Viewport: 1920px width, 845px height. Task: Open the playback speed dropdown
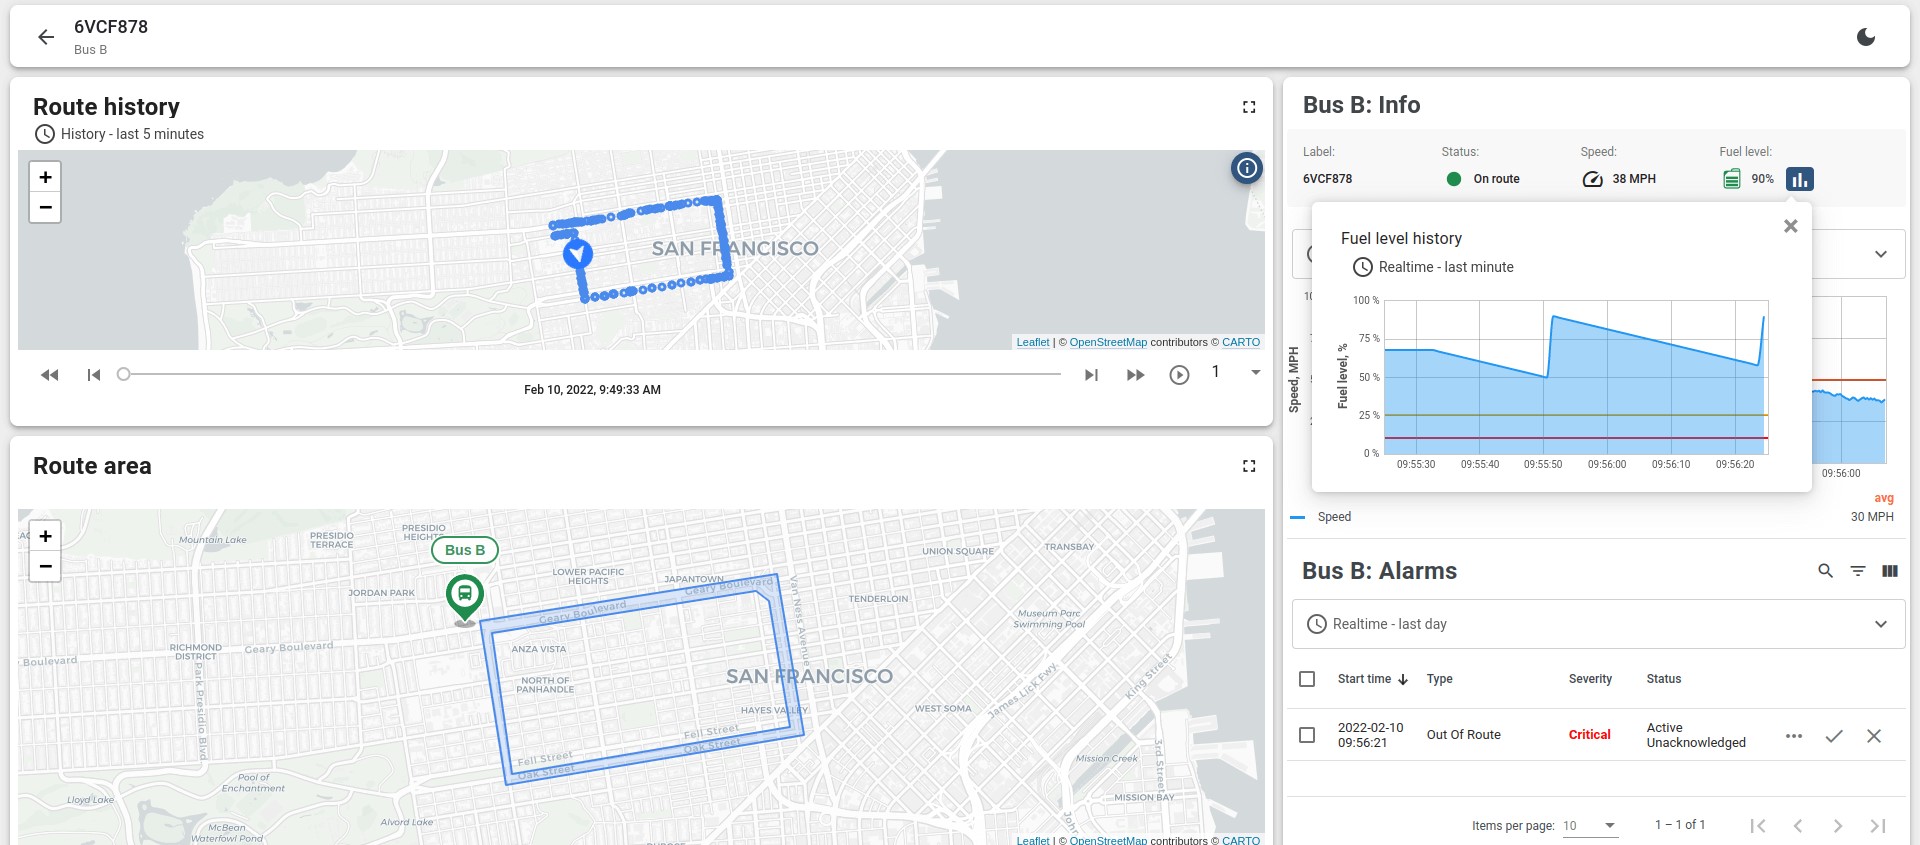pyautogui.click(x=1255, y=373)
